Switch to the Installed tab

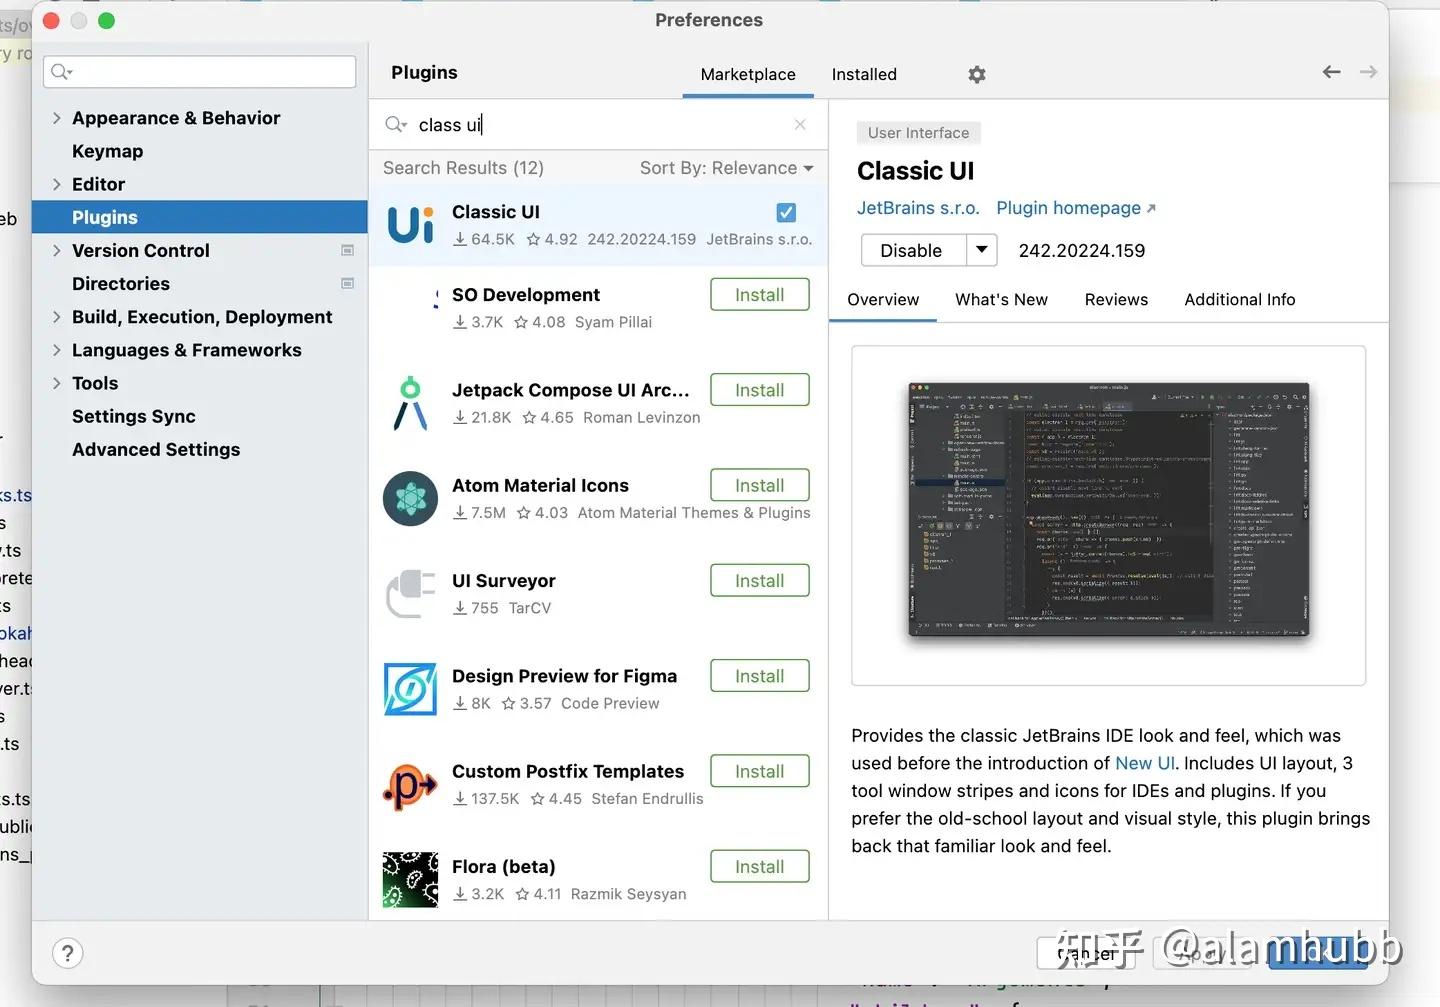863,74
